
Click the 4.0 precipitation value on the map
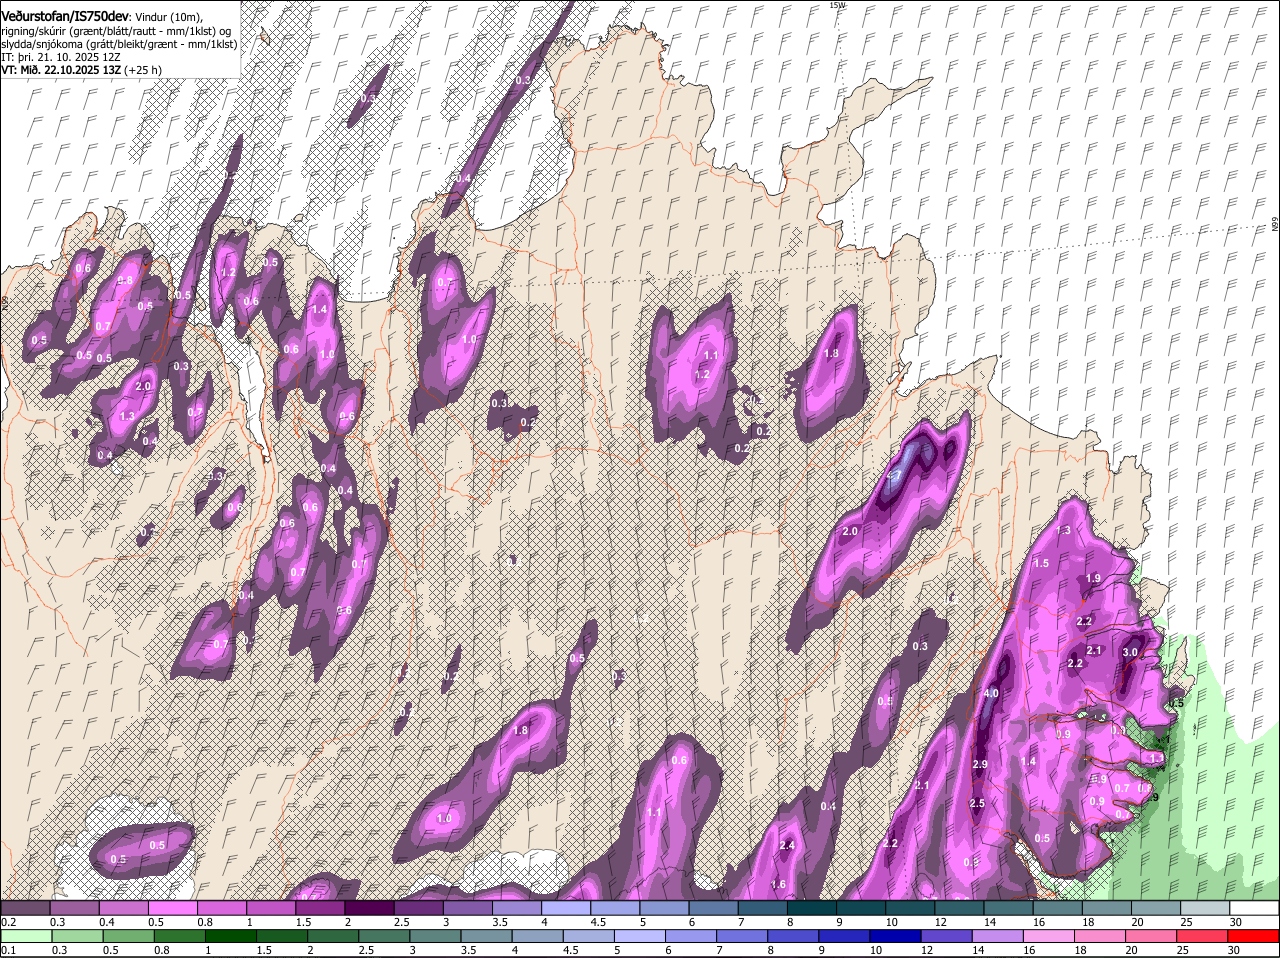(x=991, y=693)
